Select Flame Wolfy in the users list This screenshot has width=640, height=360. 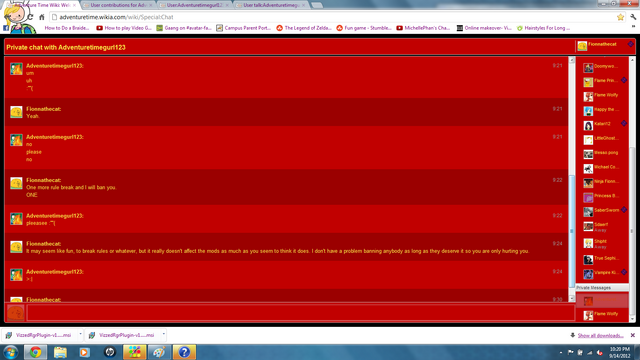pyautogui.click(x=601, y=96)
